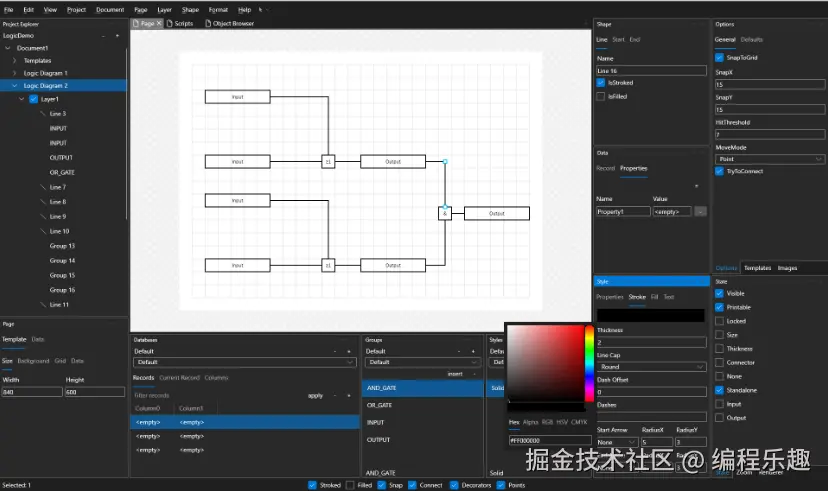Click the remove button beside Property1 value
The height and width of the screenshot is (491, 828).
click(700, 212)
